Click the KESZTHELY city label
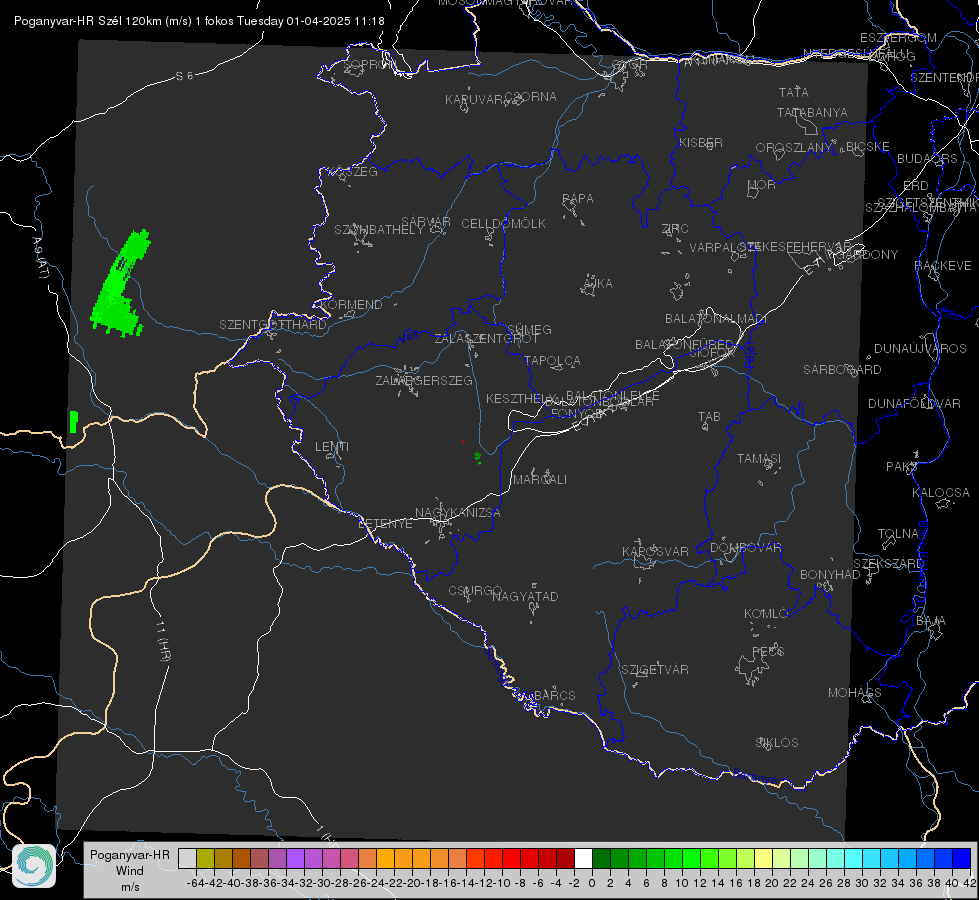This screenshot has width=979, height=900. [x=521, y=398]
